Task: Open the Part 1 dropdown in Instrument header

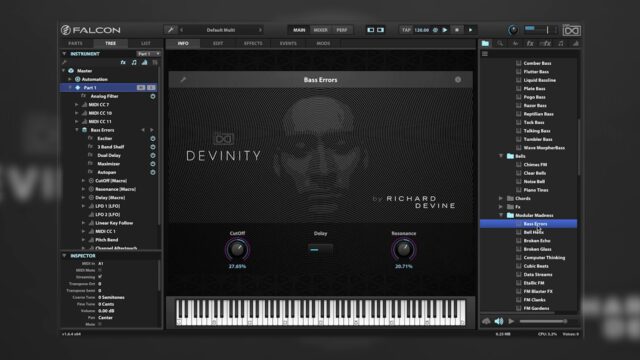Action: point(148,54)
